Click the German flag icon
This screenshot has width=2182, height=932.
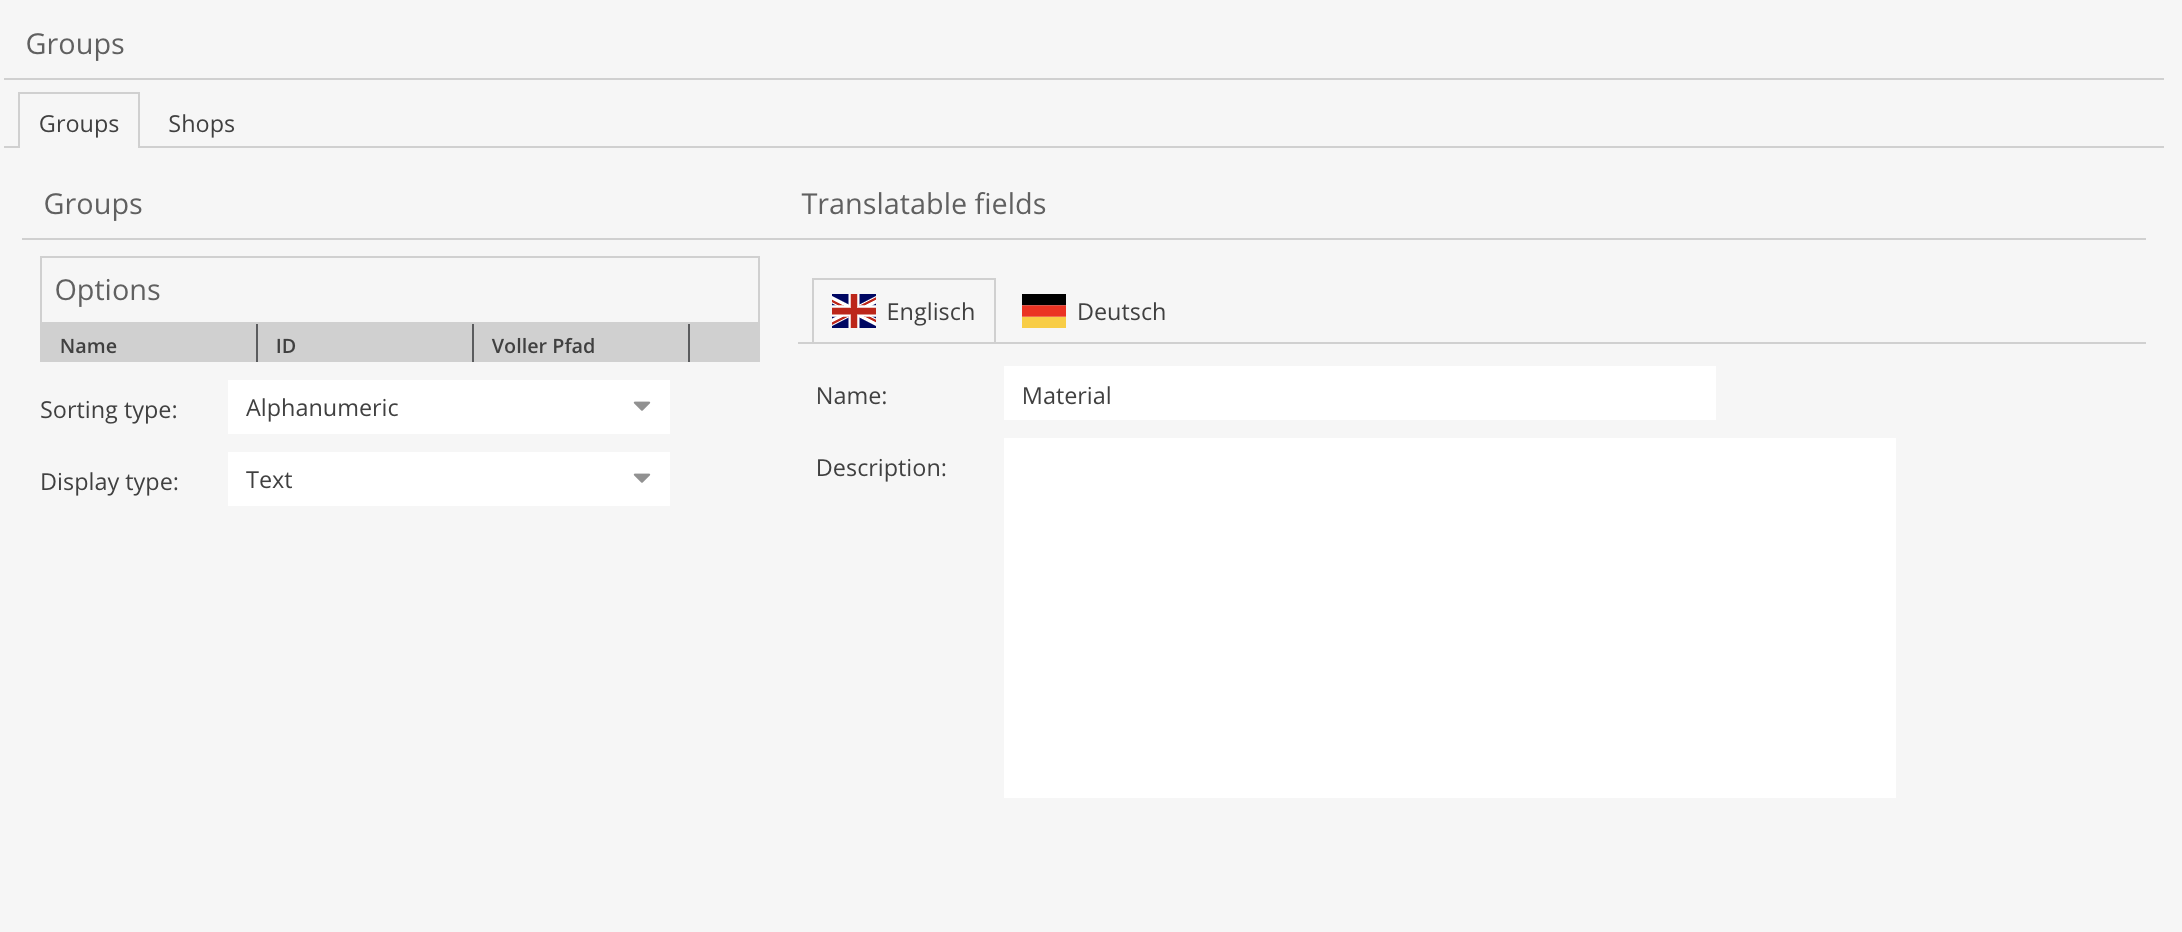coord(1043,311)
